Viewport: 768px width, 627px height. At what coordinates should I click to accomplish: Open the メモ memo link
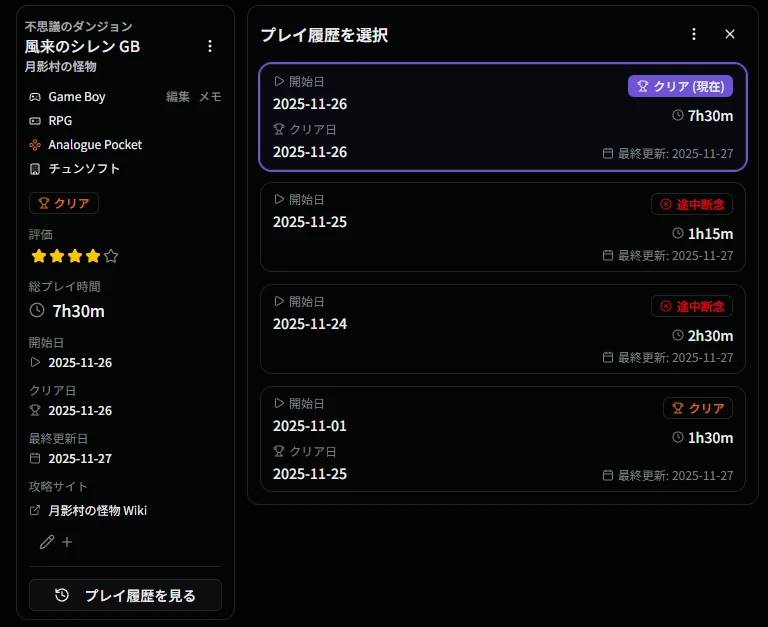coord(210,97)
